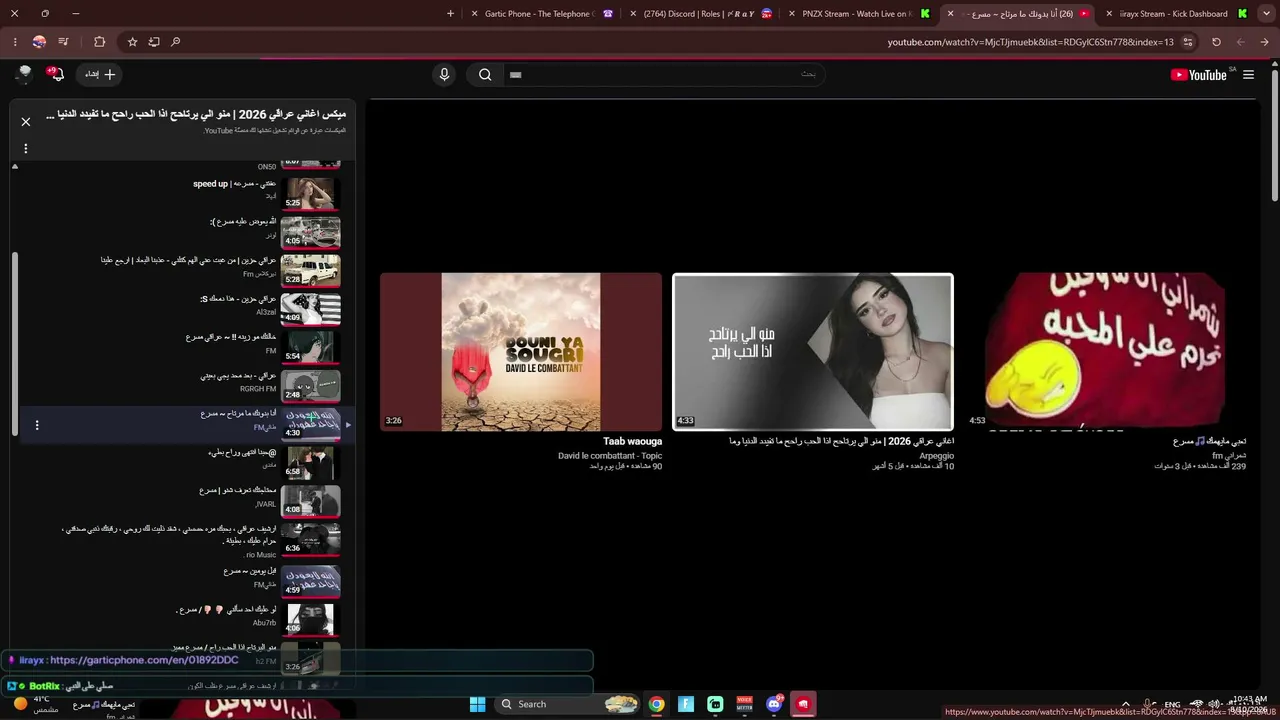Click the zoom magnifier icon in address bar

pos(176,42)
